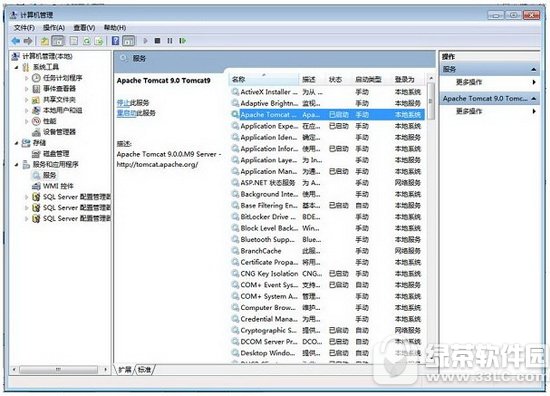Click the Restart service toolbar icon

(x=182, y=41)
